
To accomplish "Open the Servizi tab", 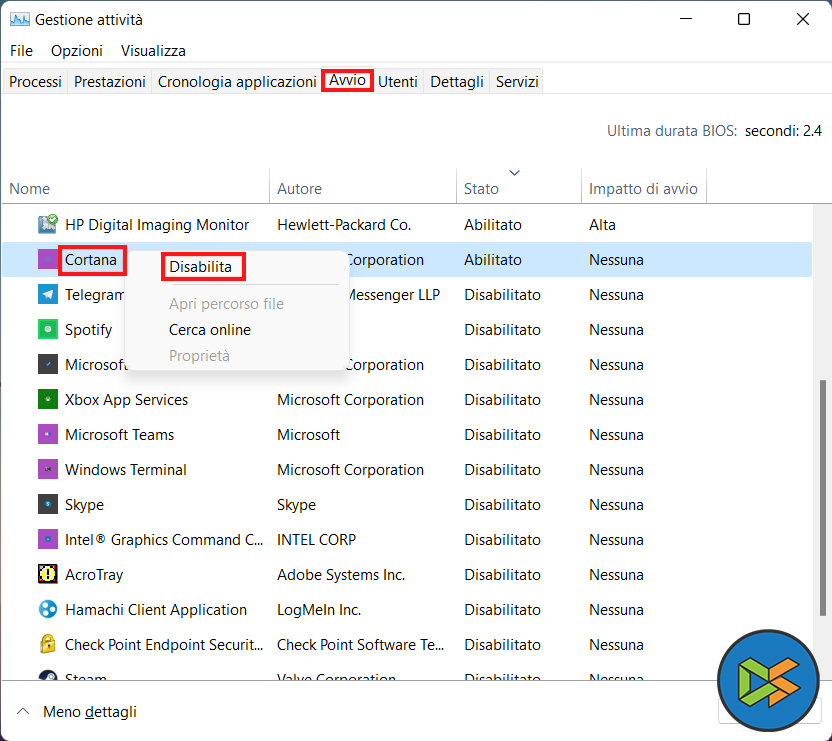I will 517,82.
